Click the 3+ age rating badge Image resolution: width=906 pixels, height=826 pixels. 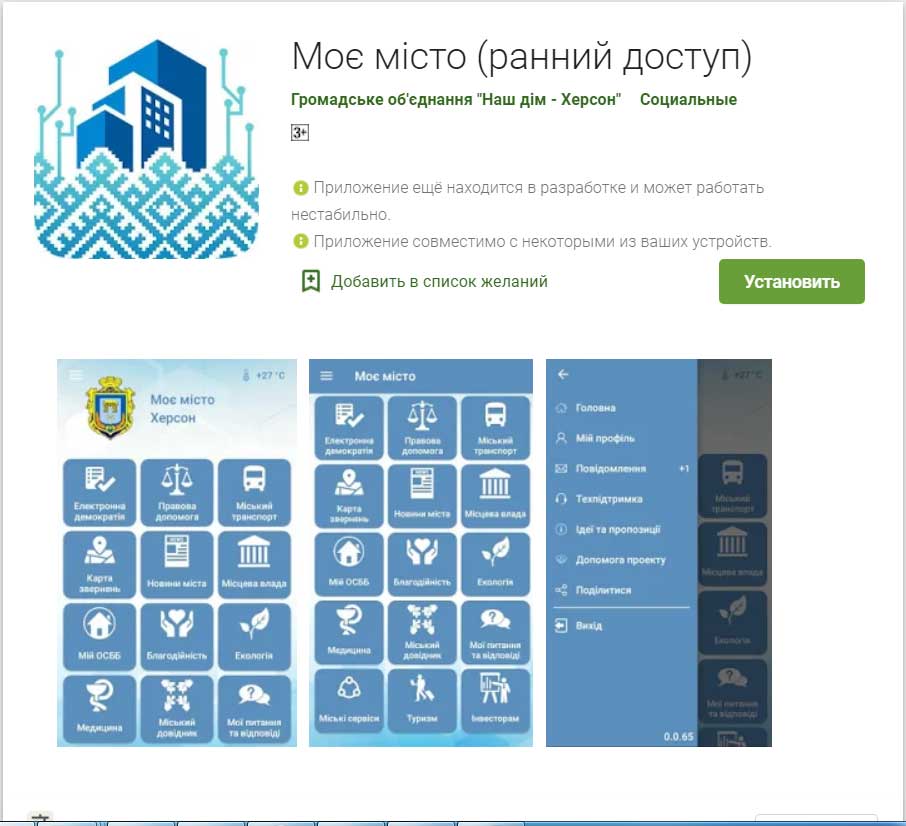click(299, 133)
